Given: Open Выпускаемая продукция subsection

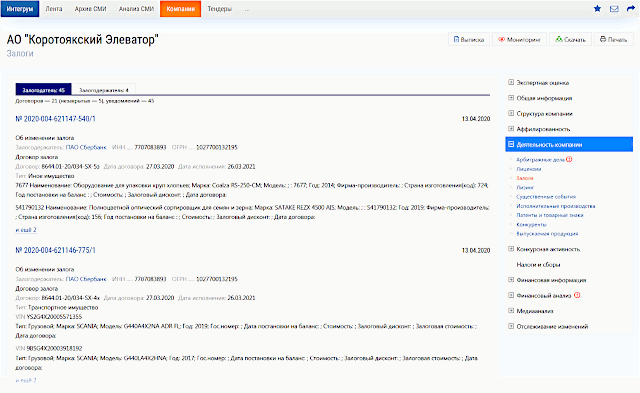Looking at the screenshot, I should [547, 234].
